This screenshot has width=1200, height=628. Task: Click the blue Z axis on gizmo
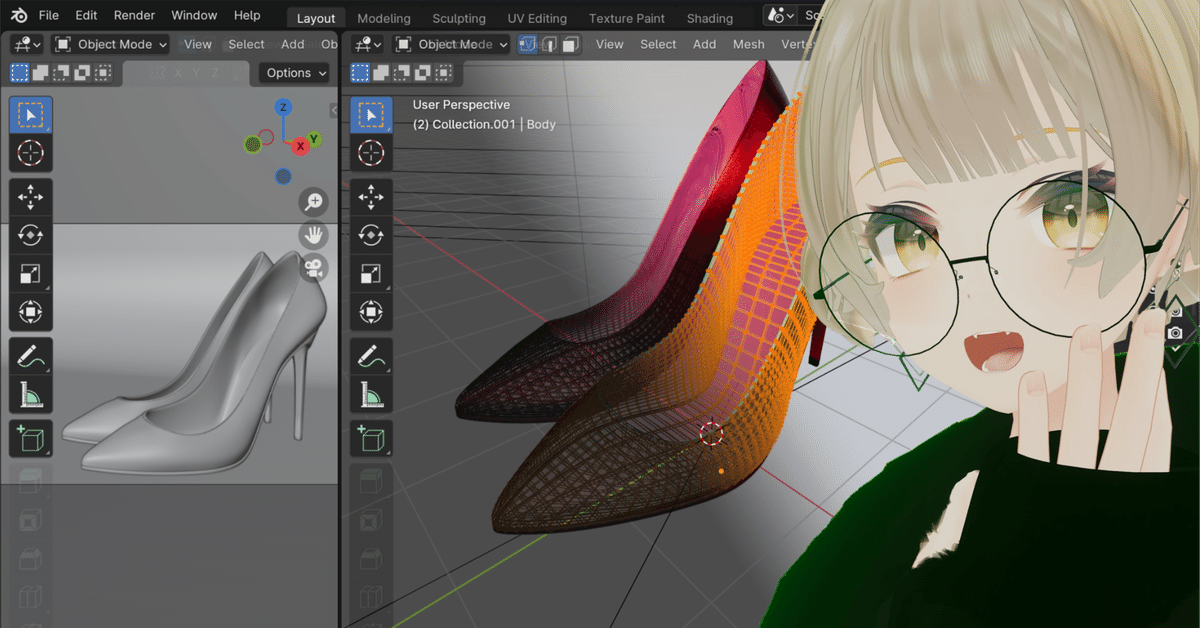284,107
